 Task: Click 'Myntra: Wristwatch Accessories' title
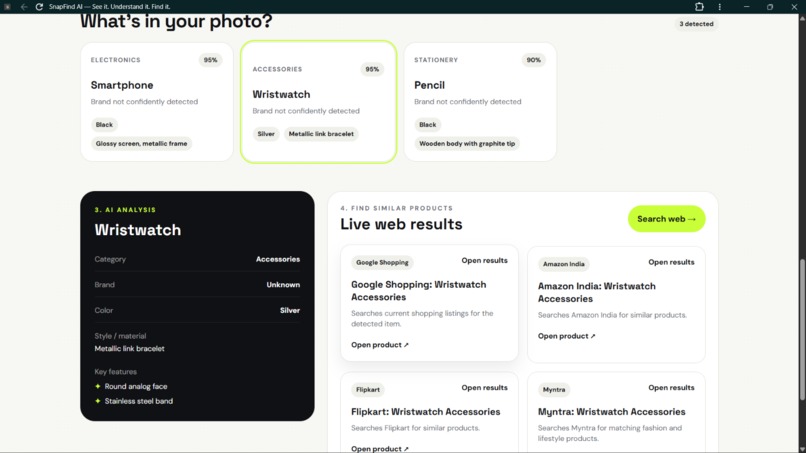point(611,412)
